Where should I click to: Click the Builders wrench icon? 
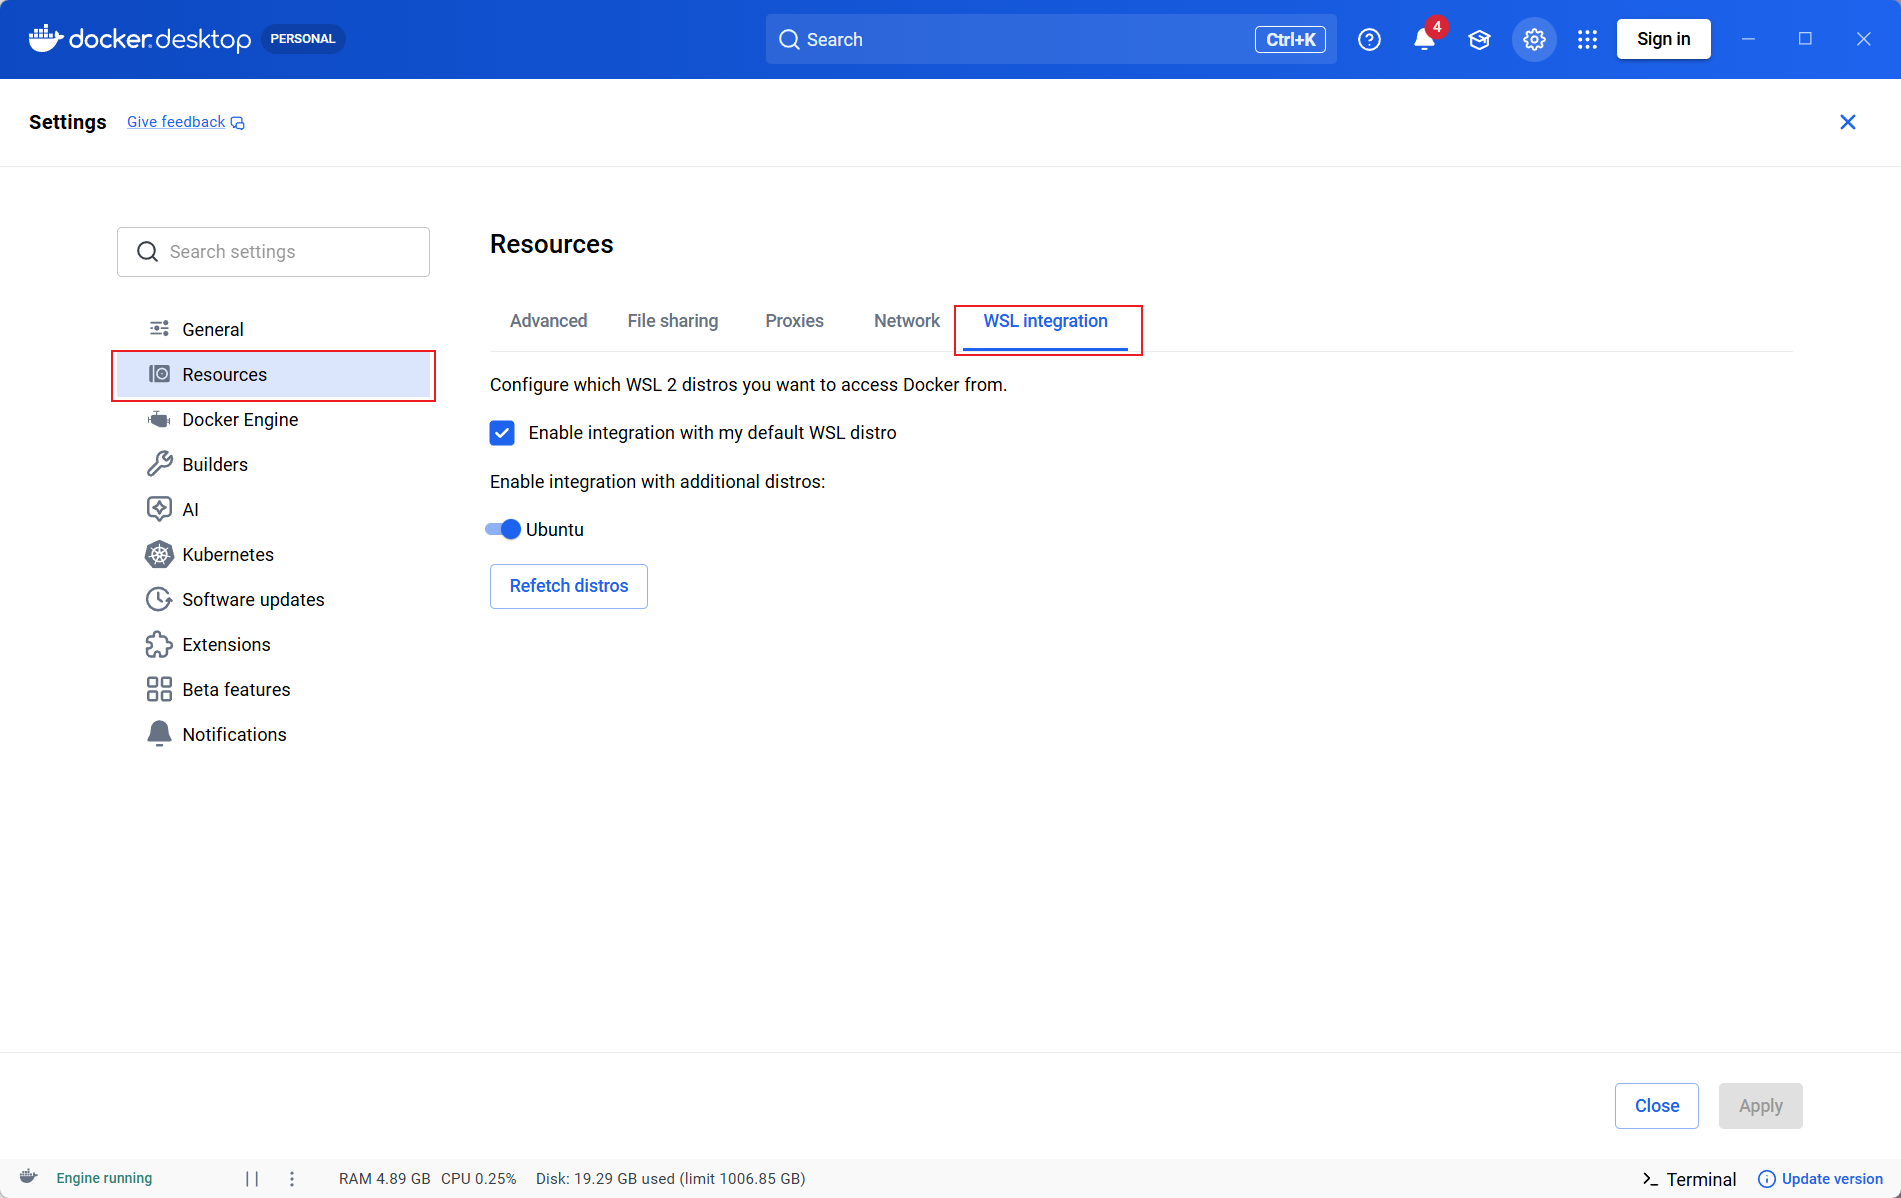159,464
